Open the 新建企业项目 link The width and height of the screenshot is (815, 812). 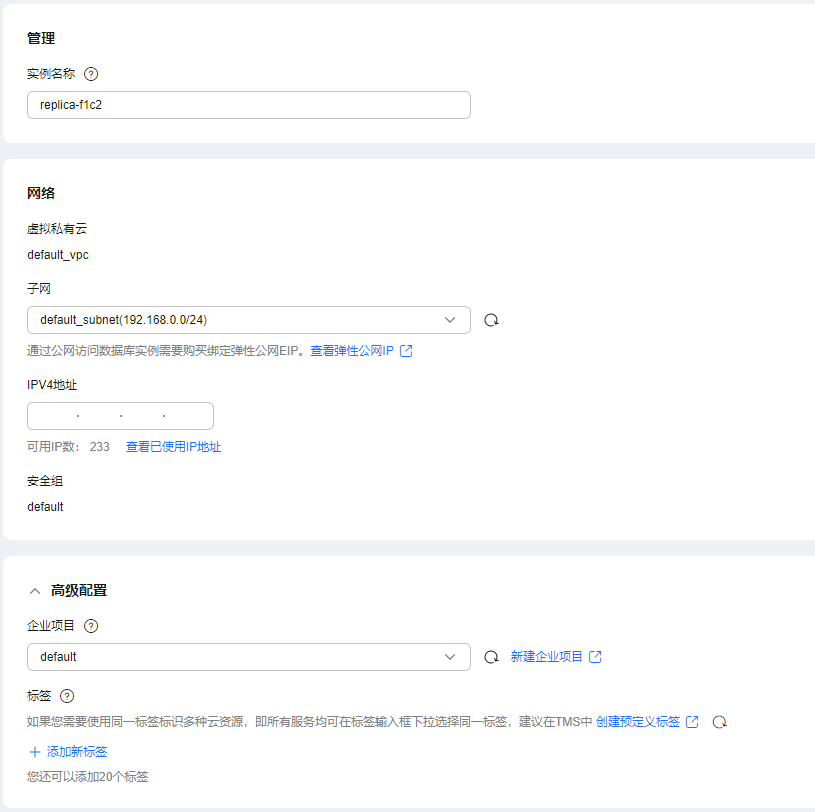[x=546, y=657]
